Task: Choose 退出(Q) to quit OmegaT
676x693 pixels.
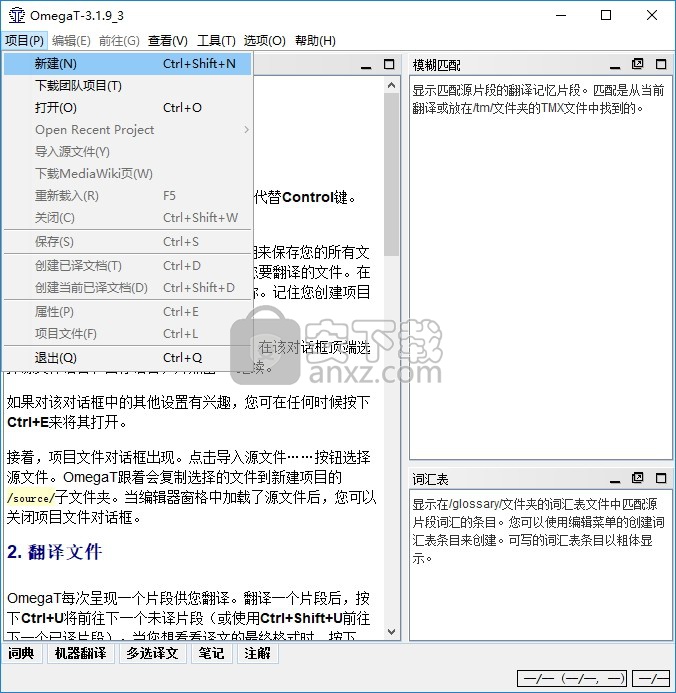Action: [x=128, y=358]
